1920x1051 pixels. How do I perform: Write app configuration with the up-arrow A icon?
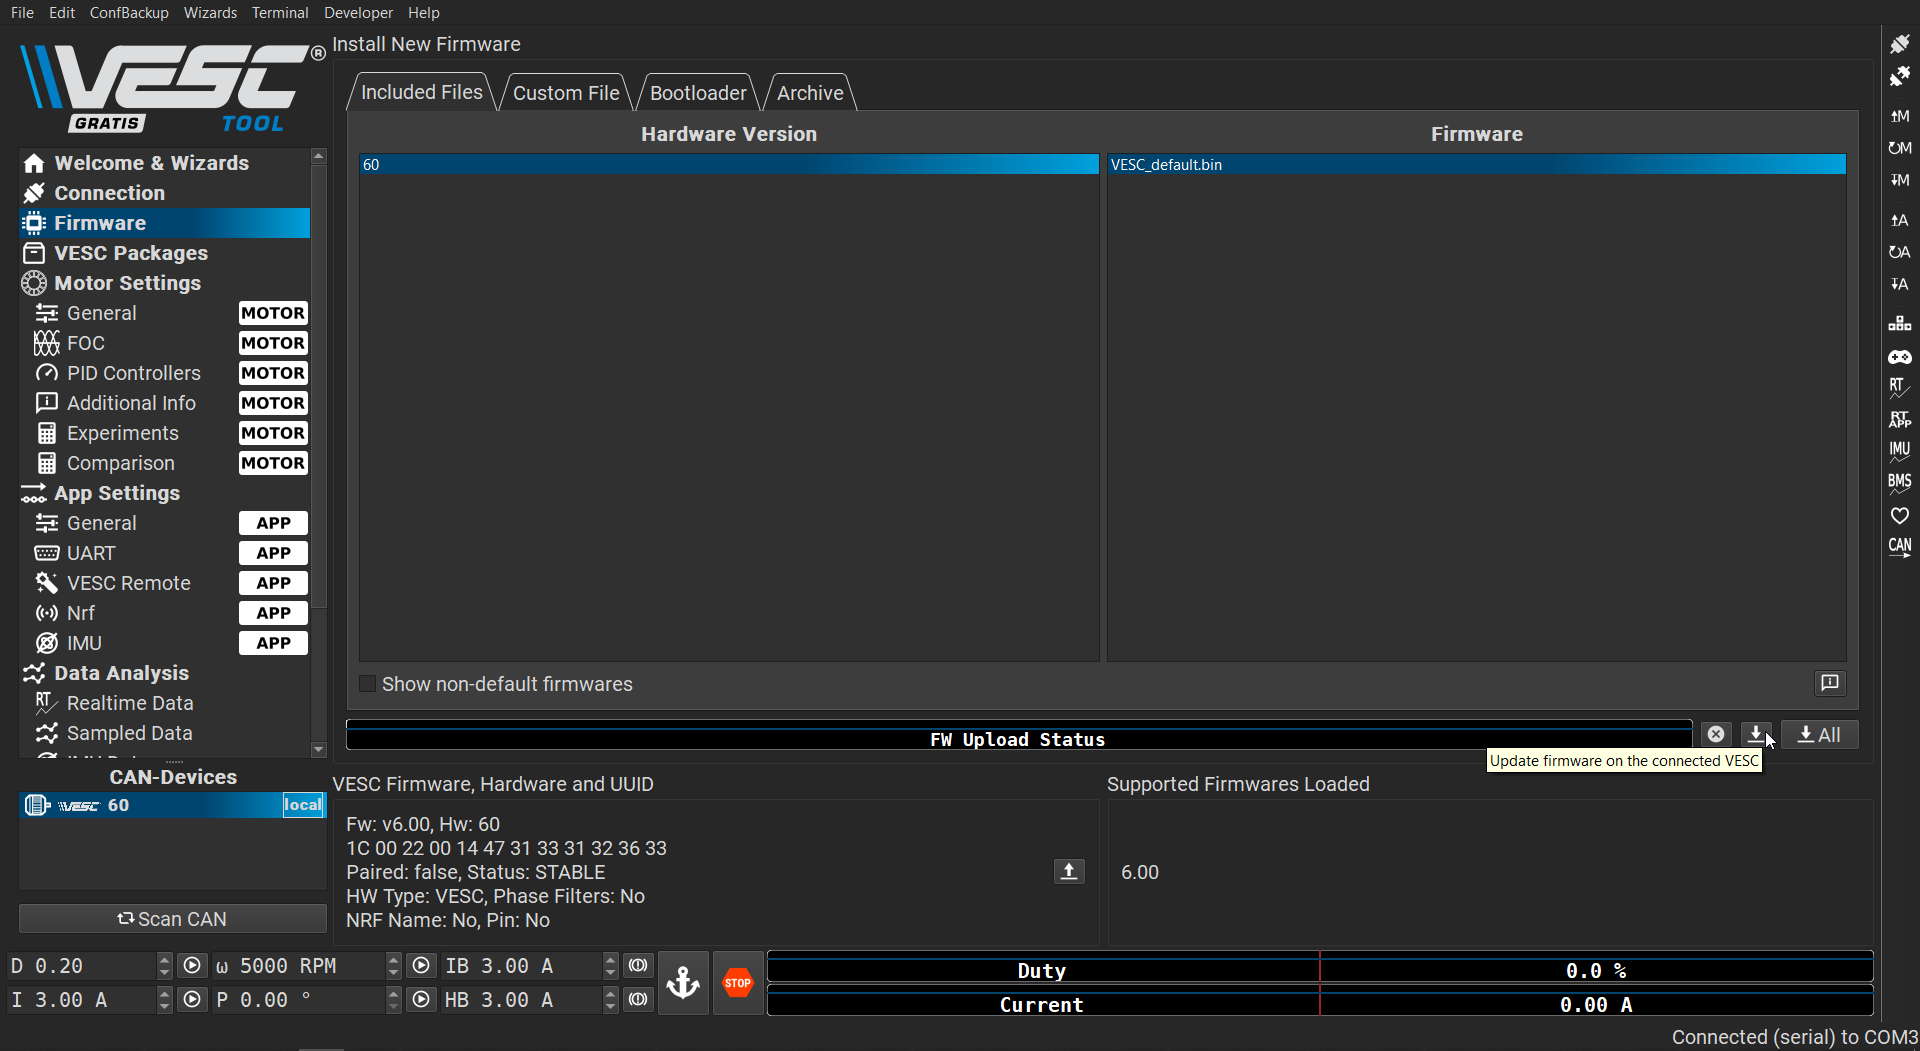click(x=1899, y=220)
